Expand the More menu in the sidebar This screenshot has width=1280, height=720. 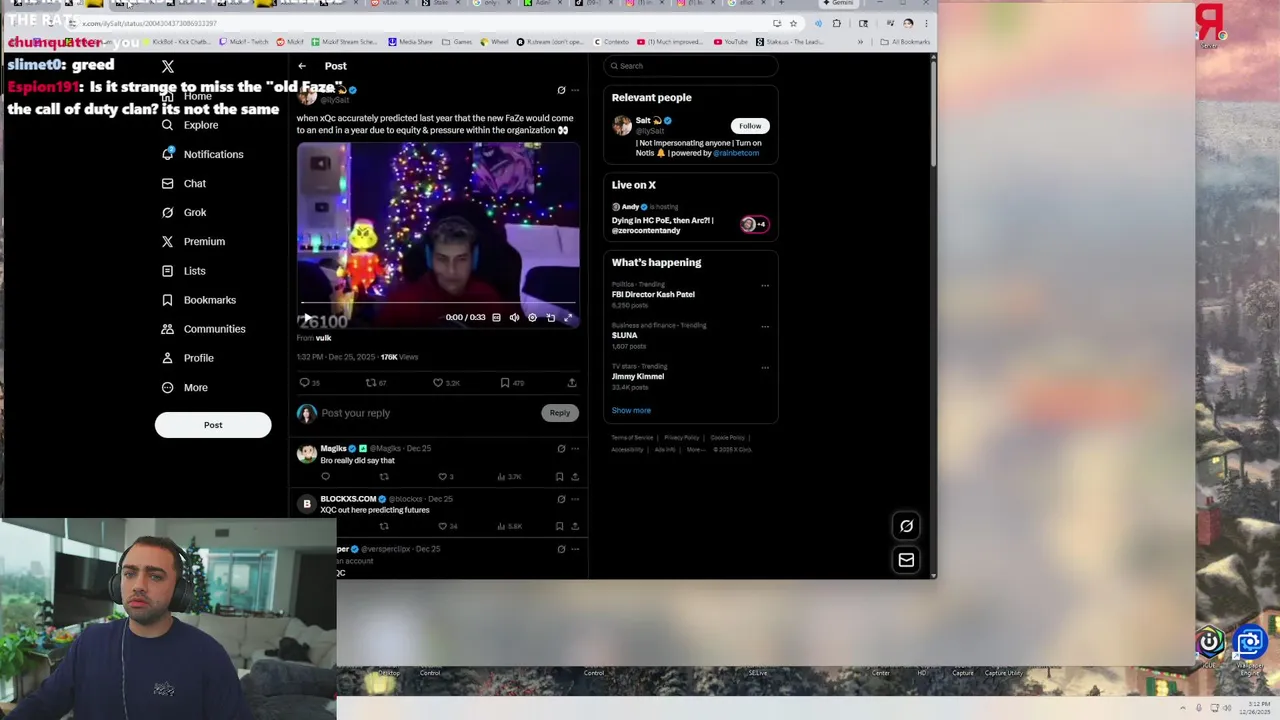(184, 387)
